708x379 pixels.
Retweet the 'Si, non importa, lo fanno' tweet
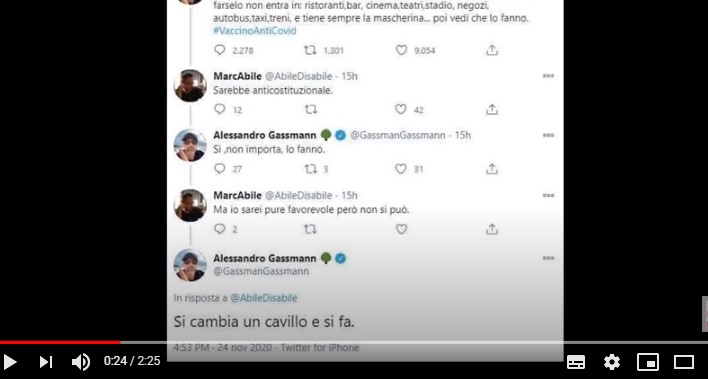[x=310, y=169]
